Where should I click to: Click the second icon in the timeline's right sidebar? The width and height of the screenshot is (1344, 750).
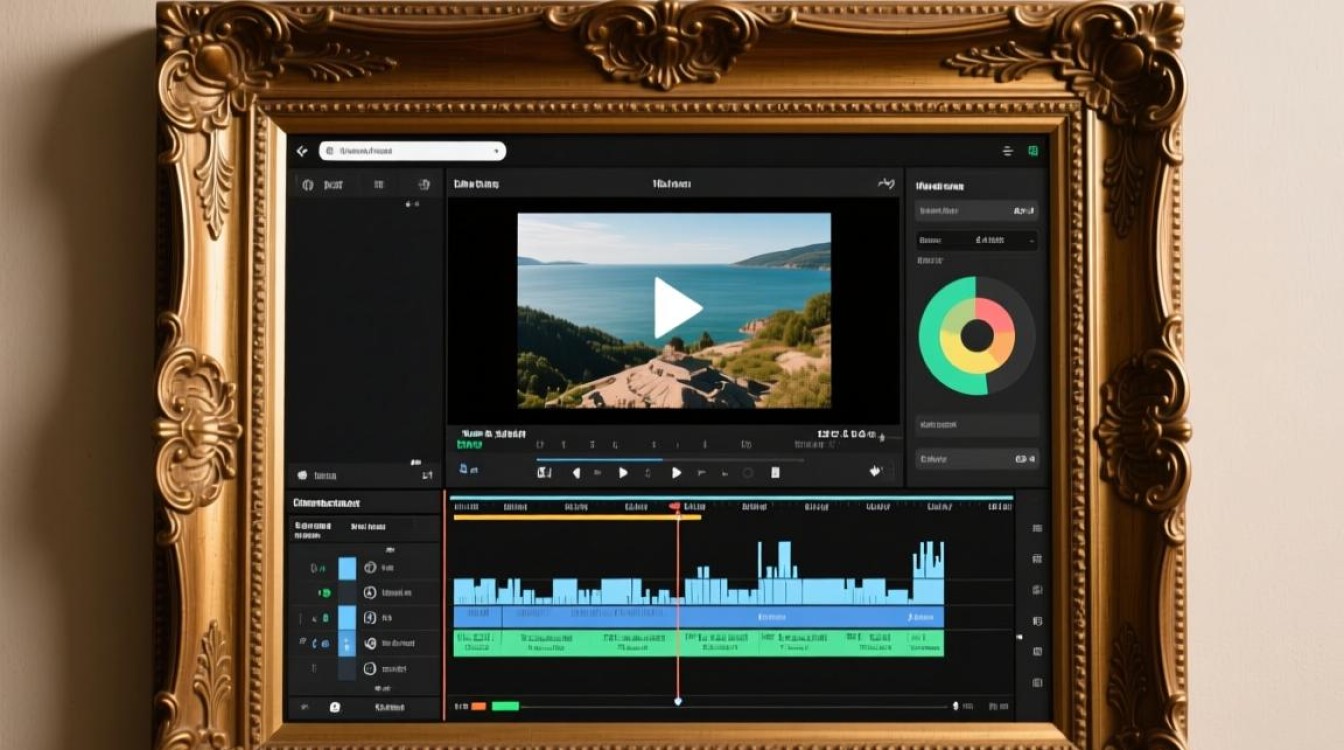coord(1037,559)
